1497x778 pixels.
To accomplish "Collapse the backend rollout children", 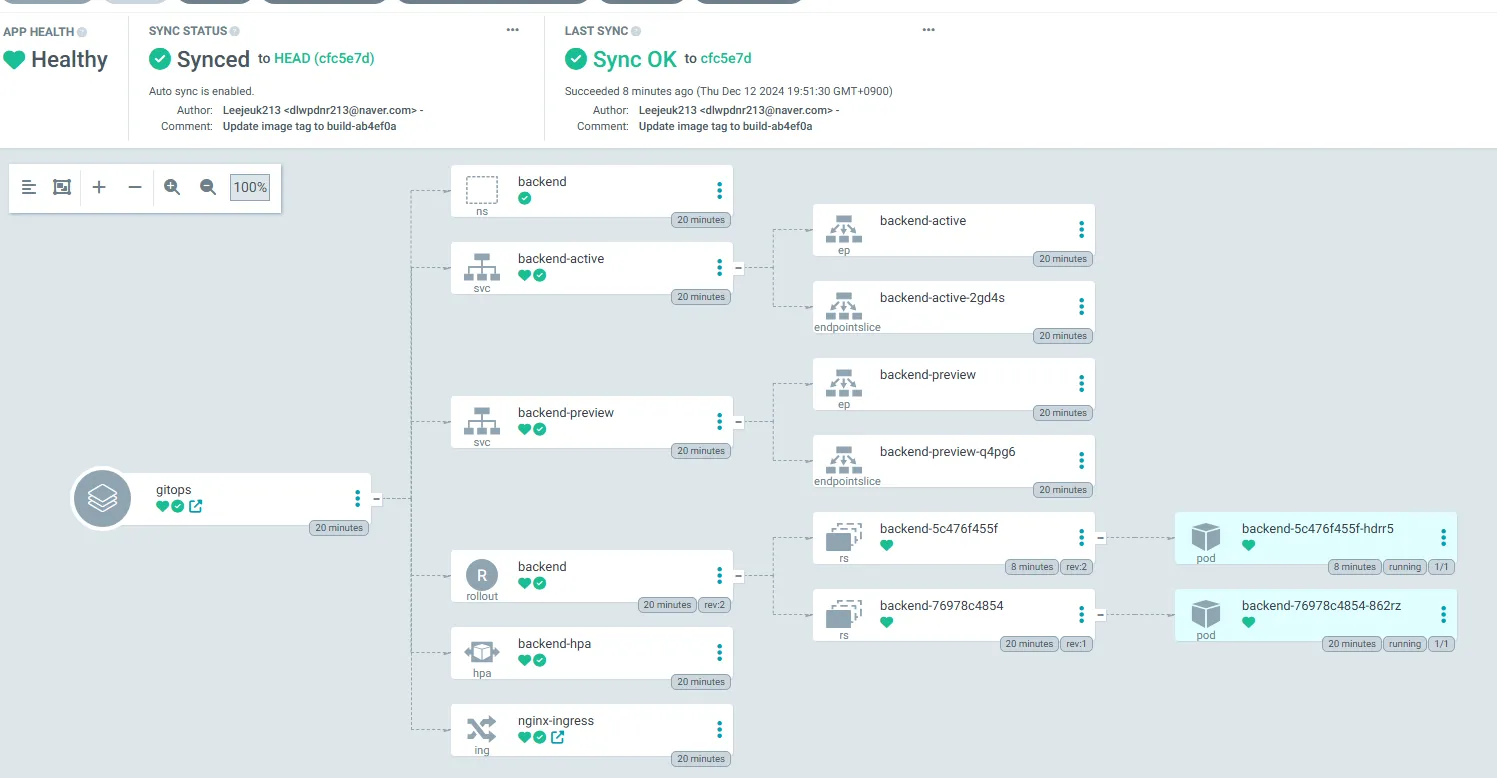I will pyautogui.click(x=739, y=575).
